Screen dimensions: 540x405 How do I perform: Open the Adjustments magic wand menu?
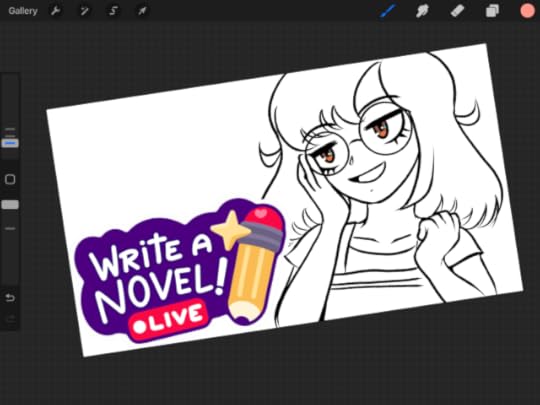tap(84, 11)
